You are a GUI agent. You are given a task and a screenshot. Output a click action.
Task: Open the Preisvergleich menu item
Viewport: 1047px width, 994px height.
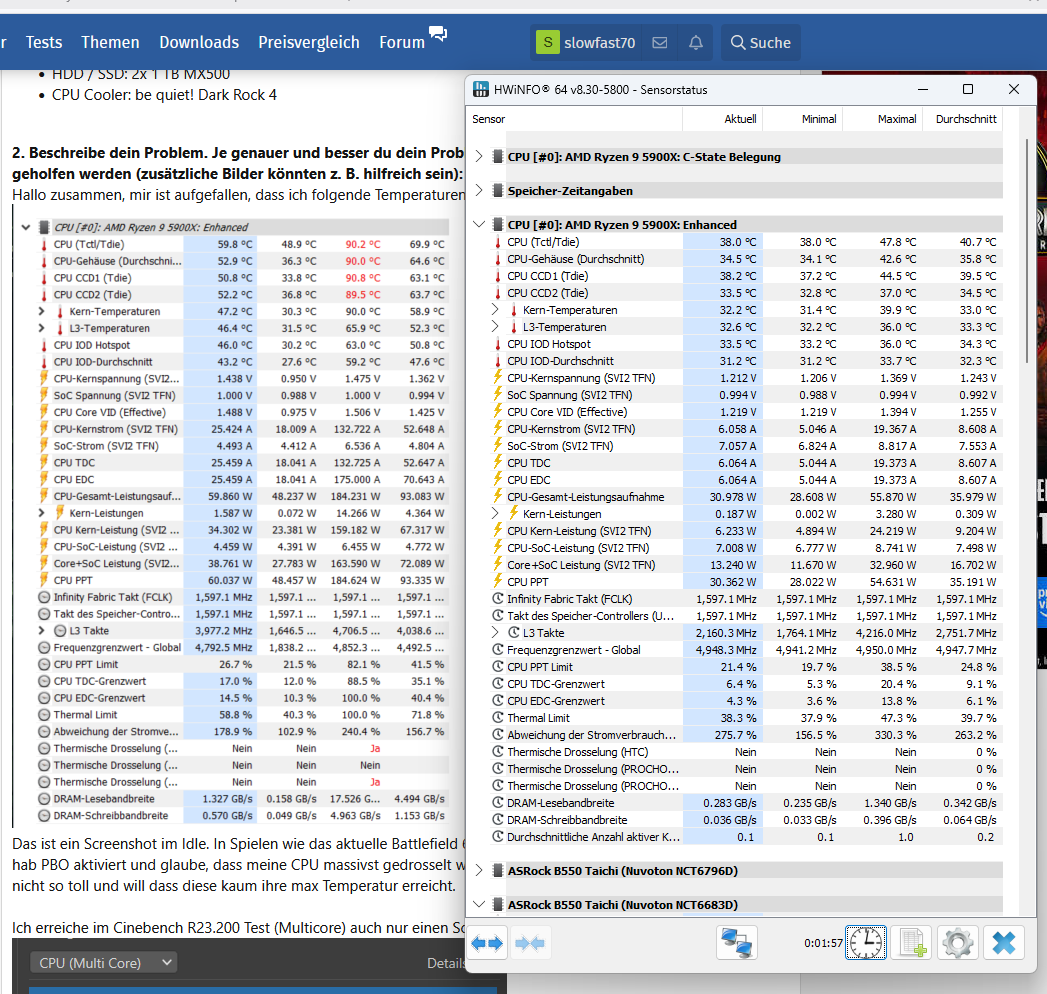pos(309,43)
